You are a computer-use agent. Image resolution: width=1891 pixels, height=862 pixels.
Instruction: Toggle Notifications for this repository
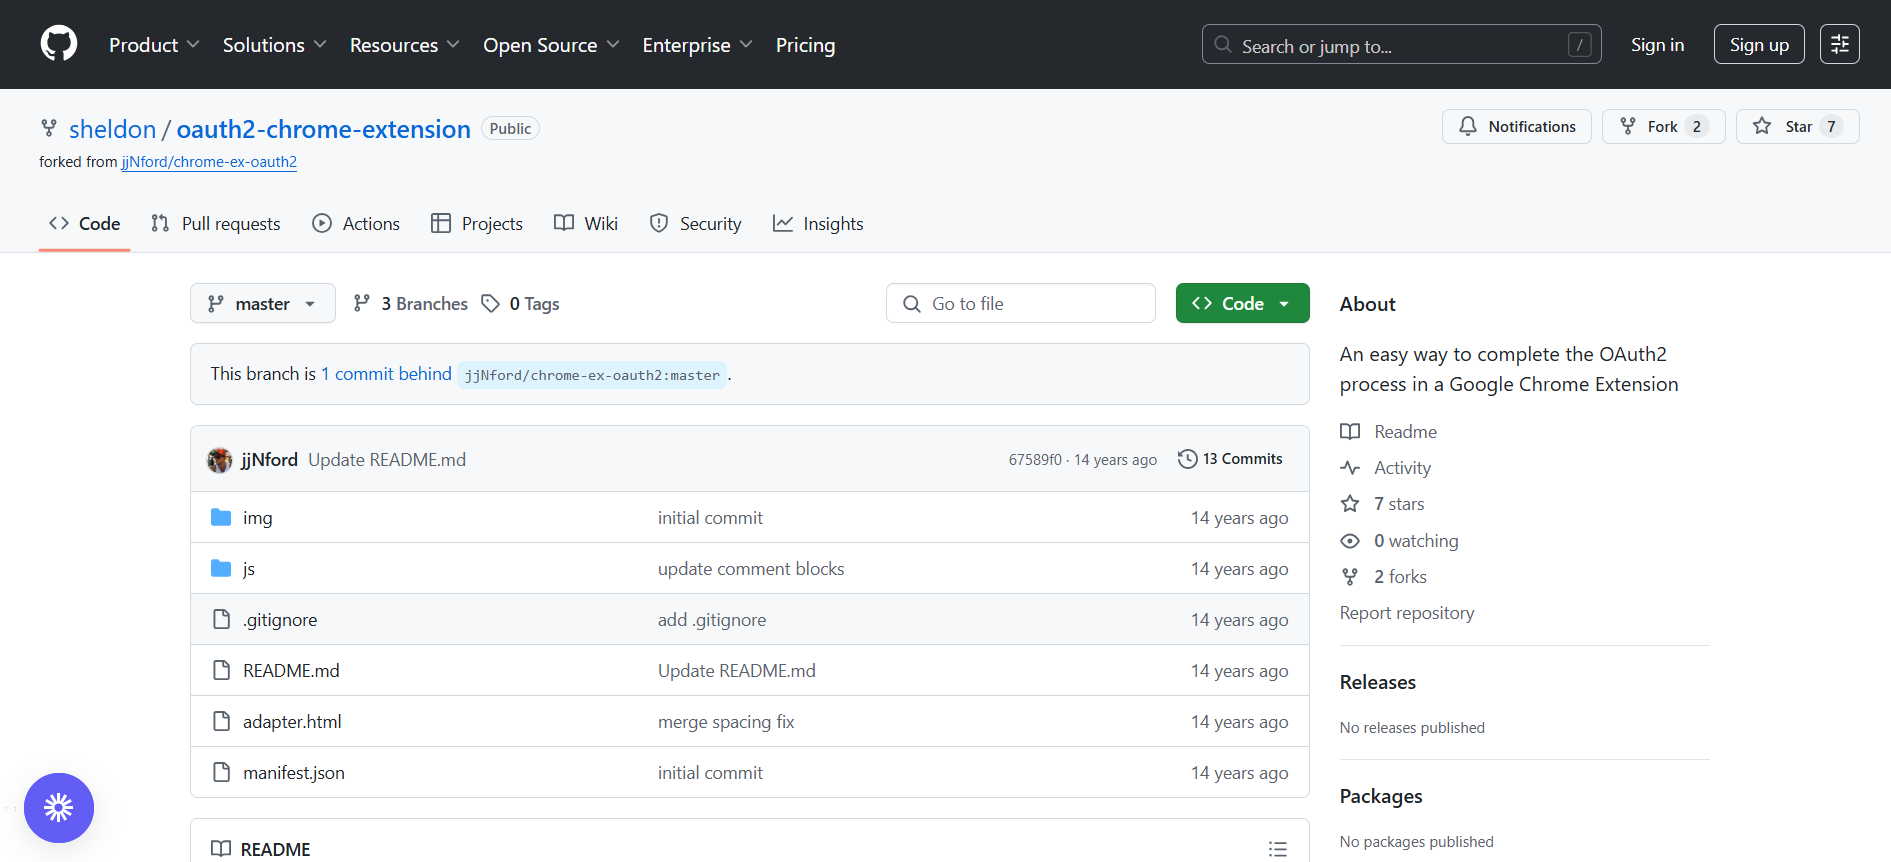coord(1516,126)
